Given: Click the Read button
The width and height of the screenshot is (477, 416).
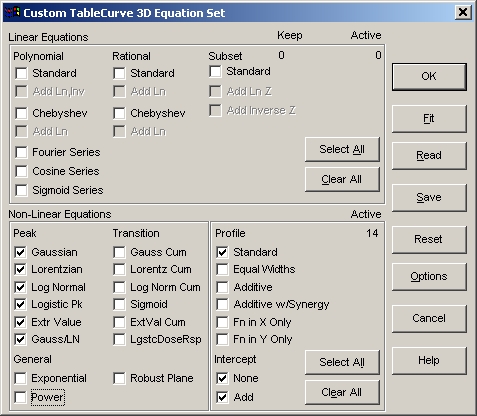Looking at the screenshot, I should 429,155.
